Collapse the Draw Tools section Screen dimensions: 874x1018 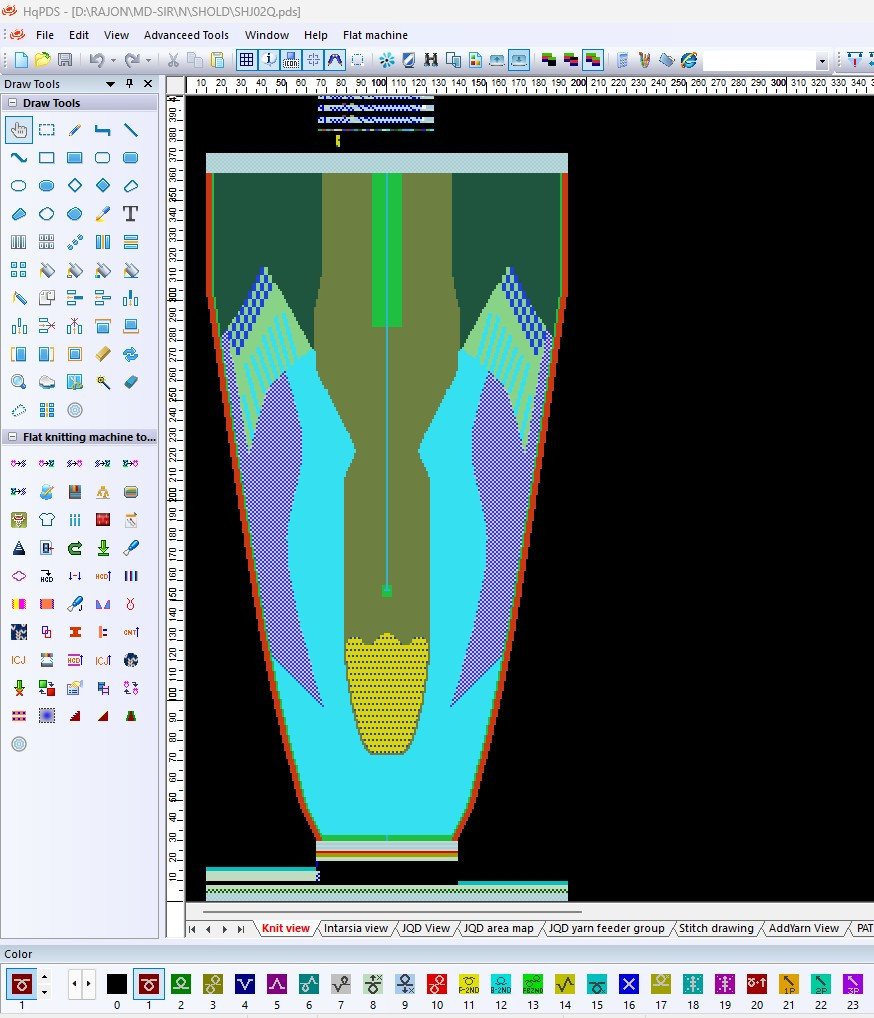[x=12, y=103]
